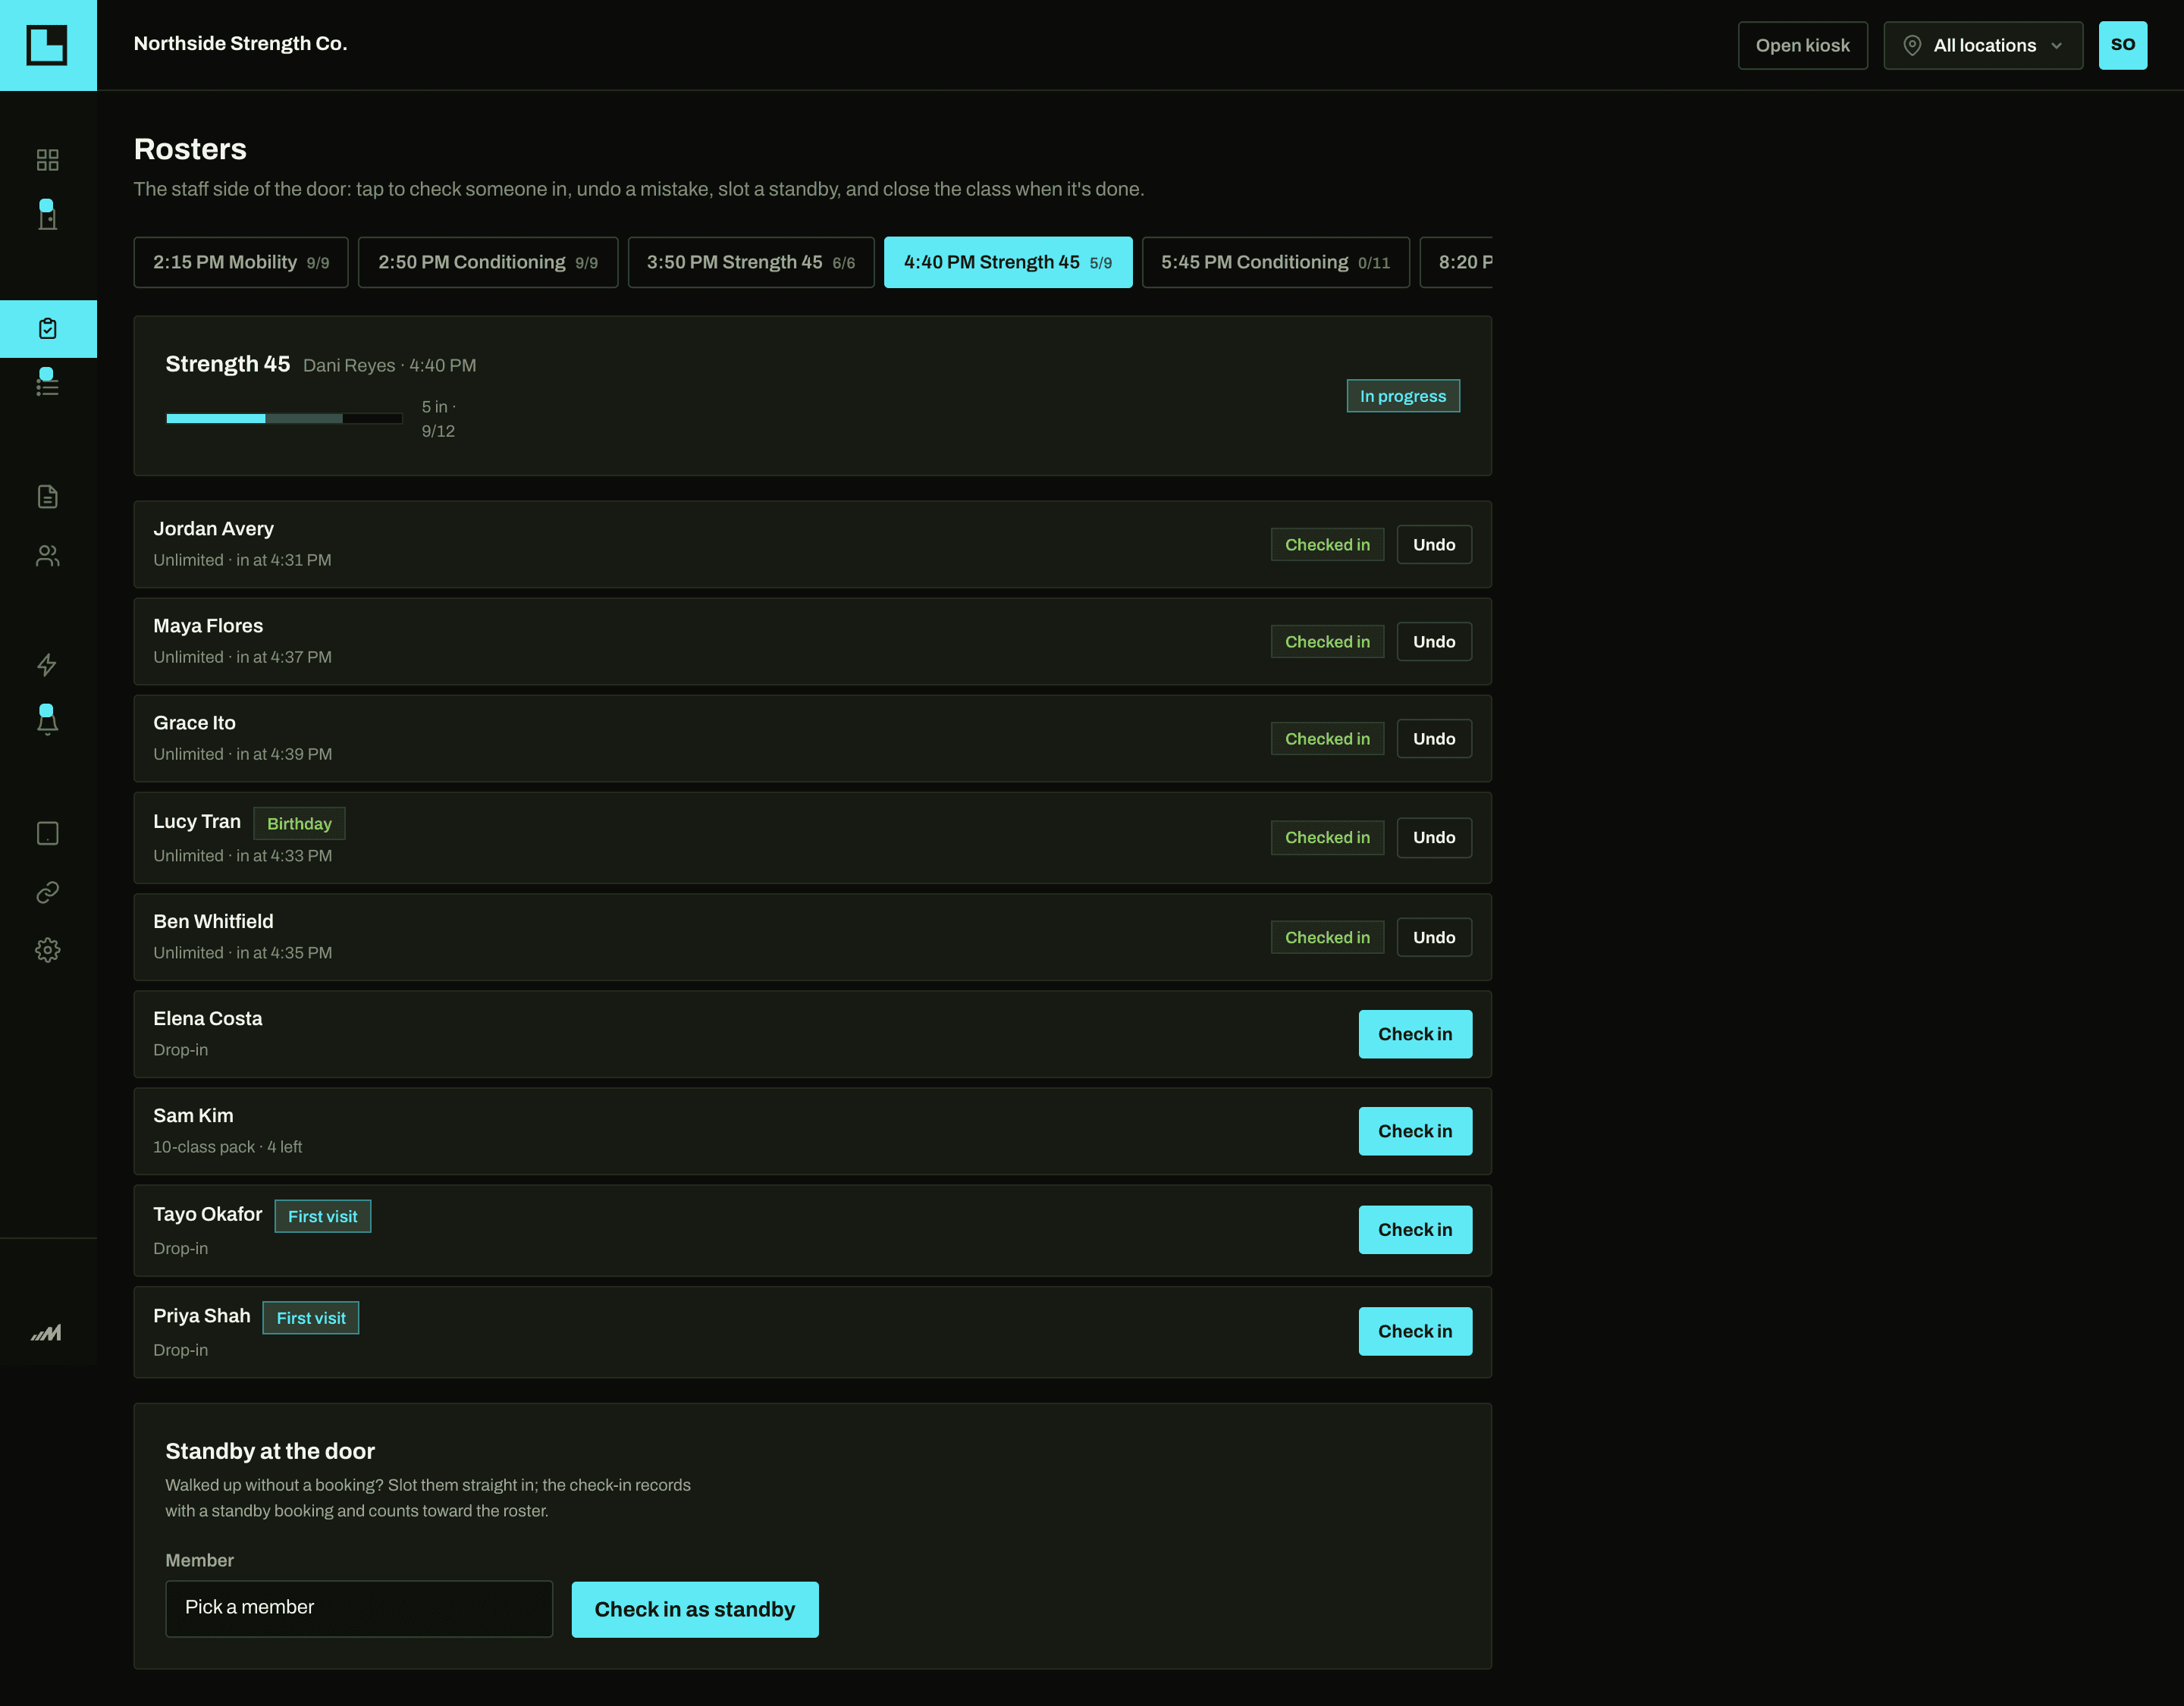Click the Check in as standby button
This screenshot has width=2184, height=1706.
[695, 1609]
